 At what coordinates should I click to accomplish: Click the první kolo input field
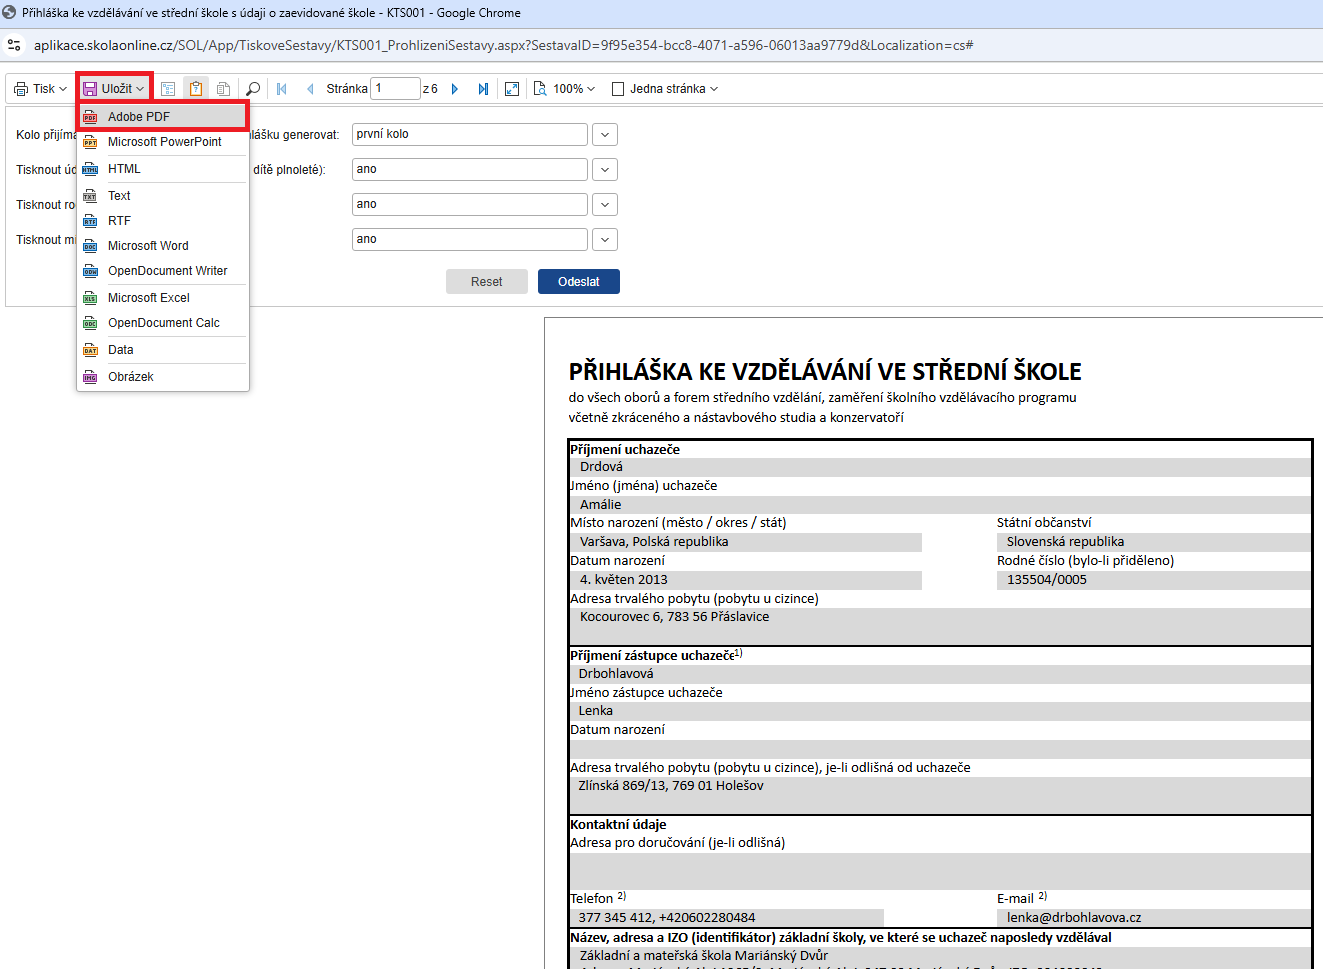click(469, 134)
